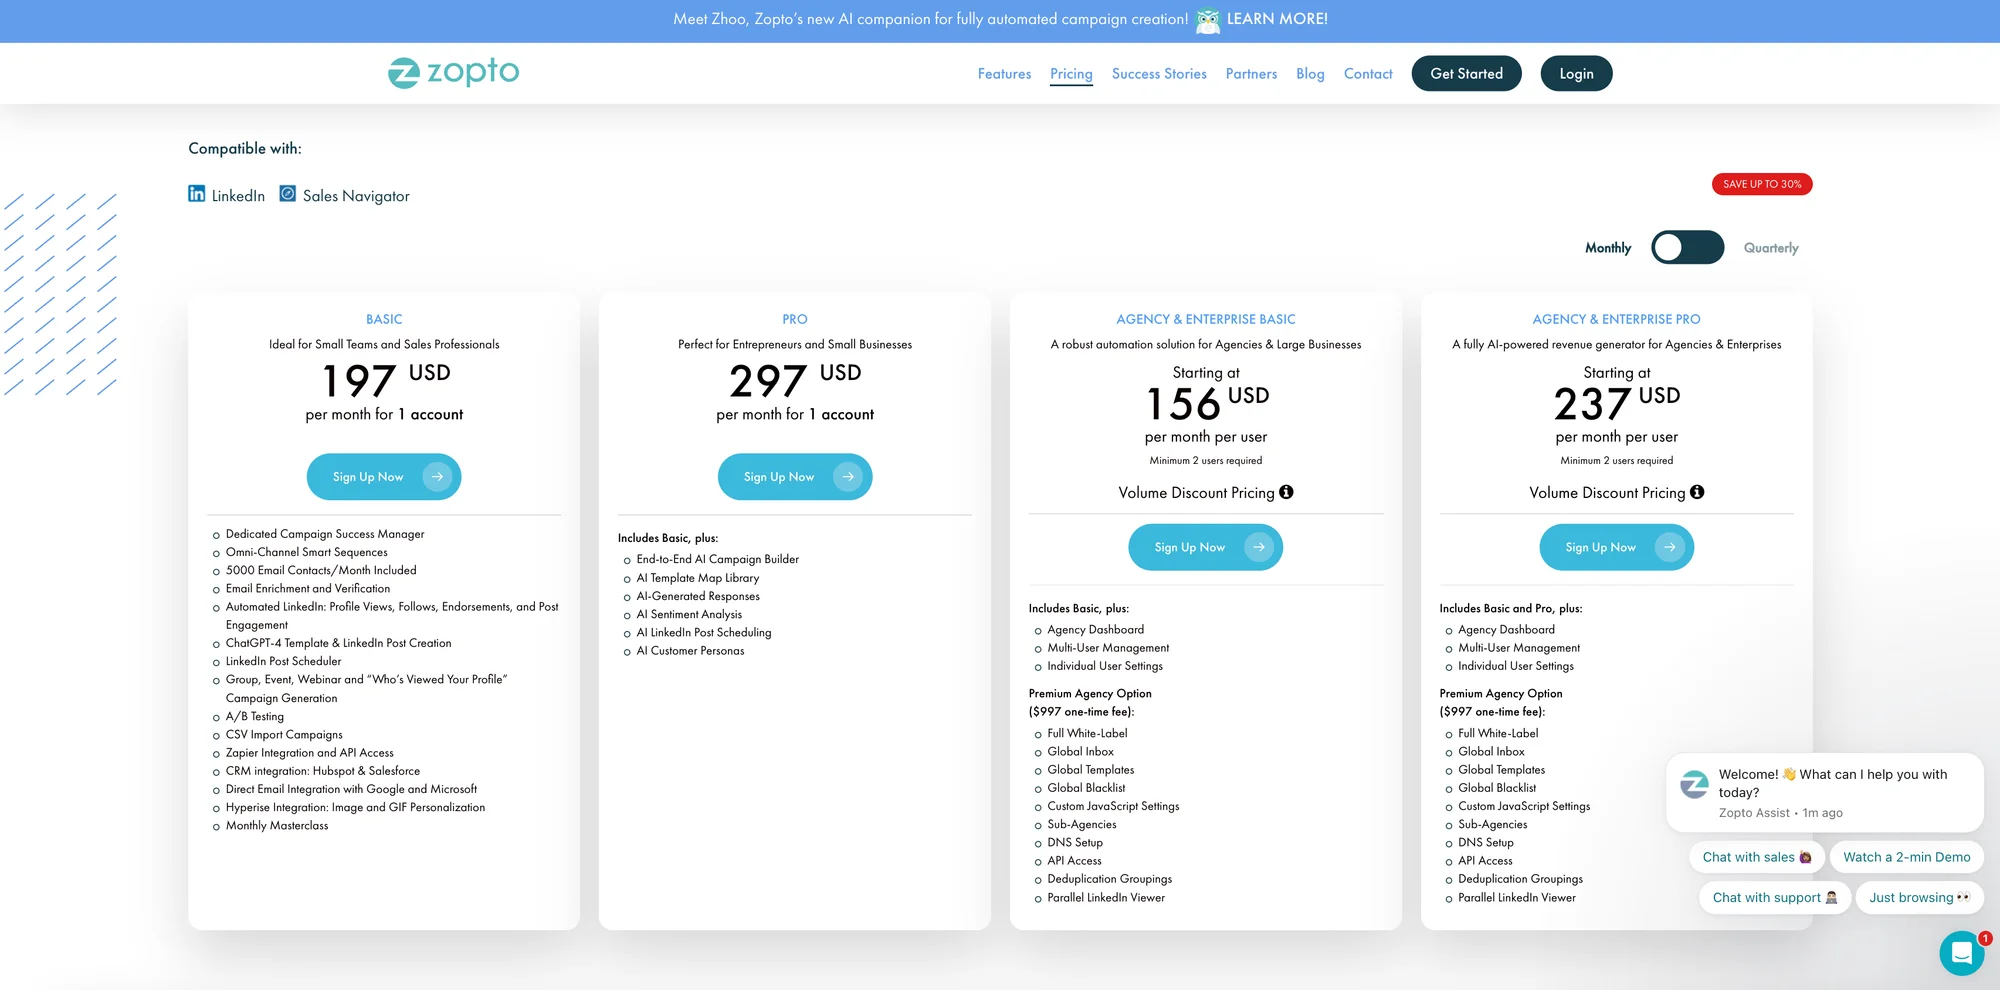Click the Get Started button

coord(1466,74)
